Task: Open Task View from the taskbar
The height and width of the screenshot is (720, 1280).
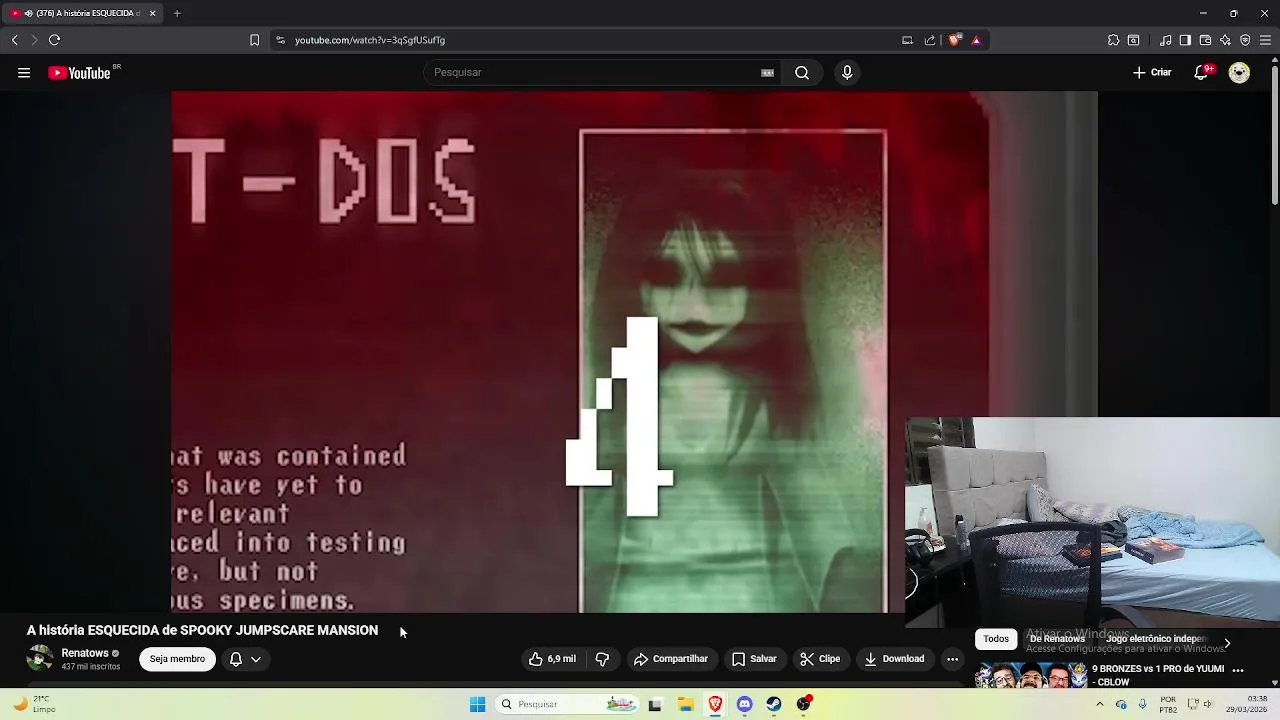Action: coord(655,704)
